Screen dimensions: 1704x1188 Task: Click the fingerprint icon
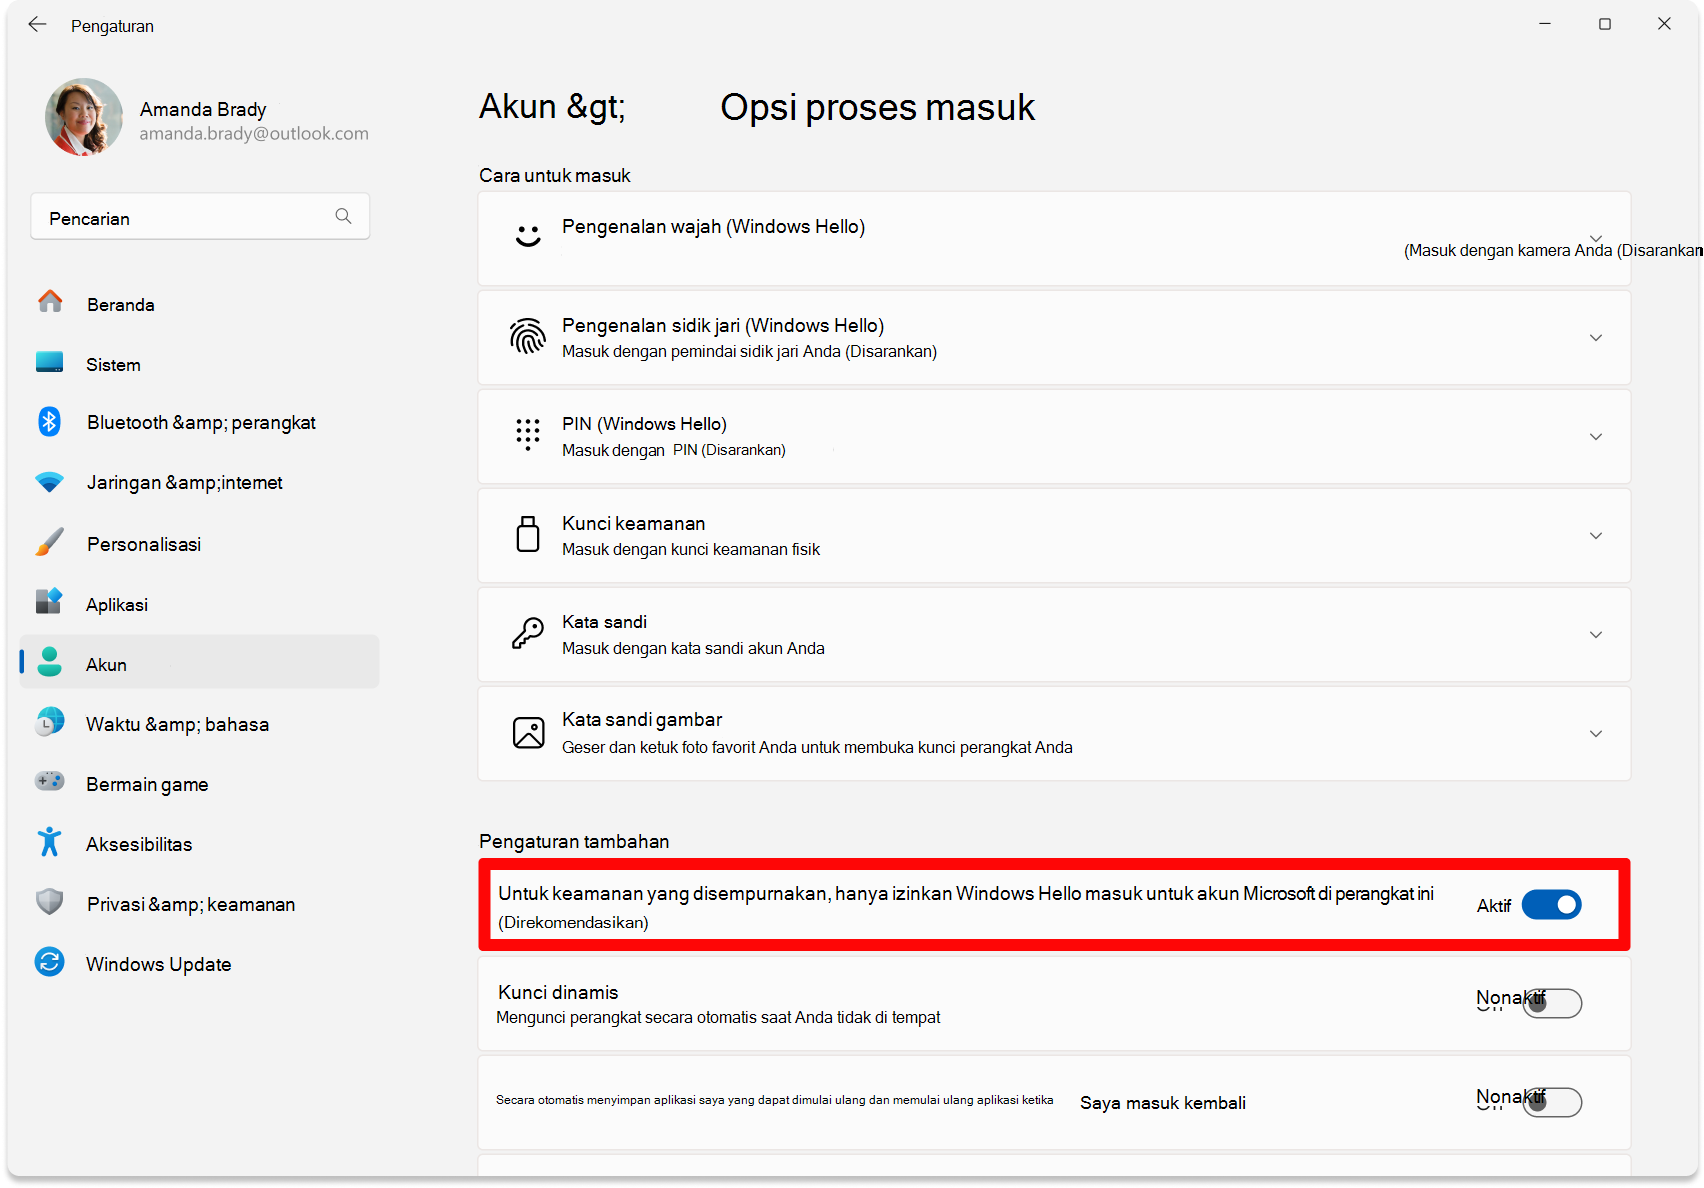528,337
